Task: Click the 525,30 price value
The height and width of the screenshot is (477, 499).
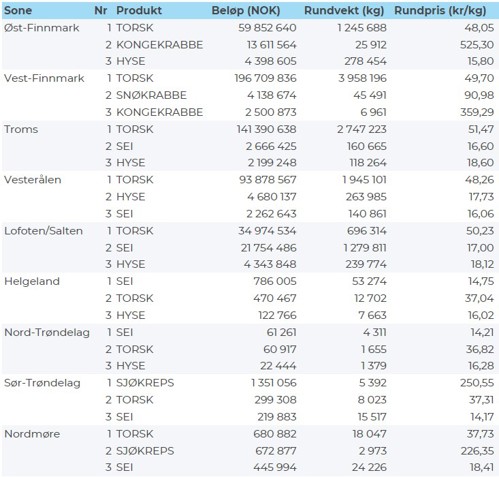Action: (477, 45)
